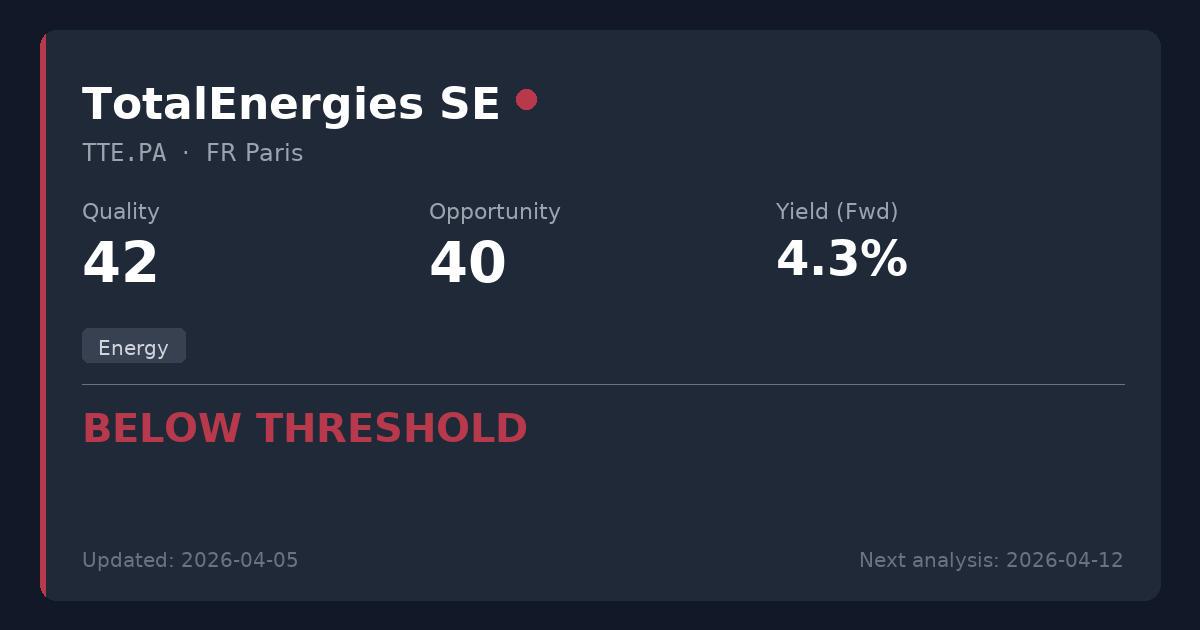The width and height of the screenshot is (1200, 630).
Task: Click the Updated 2026-04-05 date
Action: click(190, 560)
